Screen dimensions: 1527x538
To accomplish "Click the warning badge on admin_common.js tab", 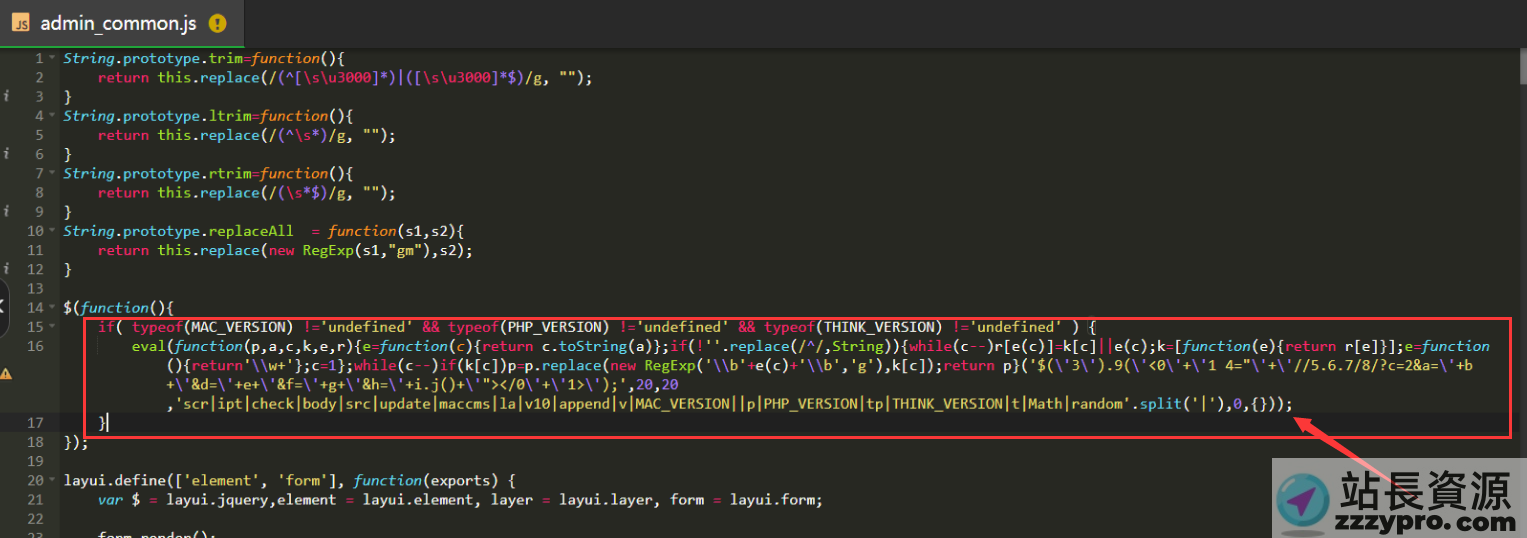I will tap(217, 23).
